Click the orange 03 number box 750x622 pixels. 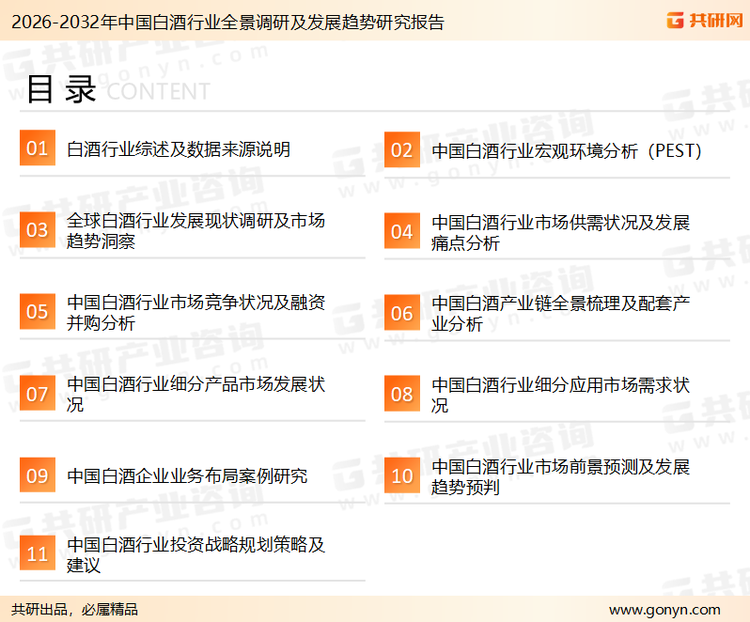click(x=37, y=230)
